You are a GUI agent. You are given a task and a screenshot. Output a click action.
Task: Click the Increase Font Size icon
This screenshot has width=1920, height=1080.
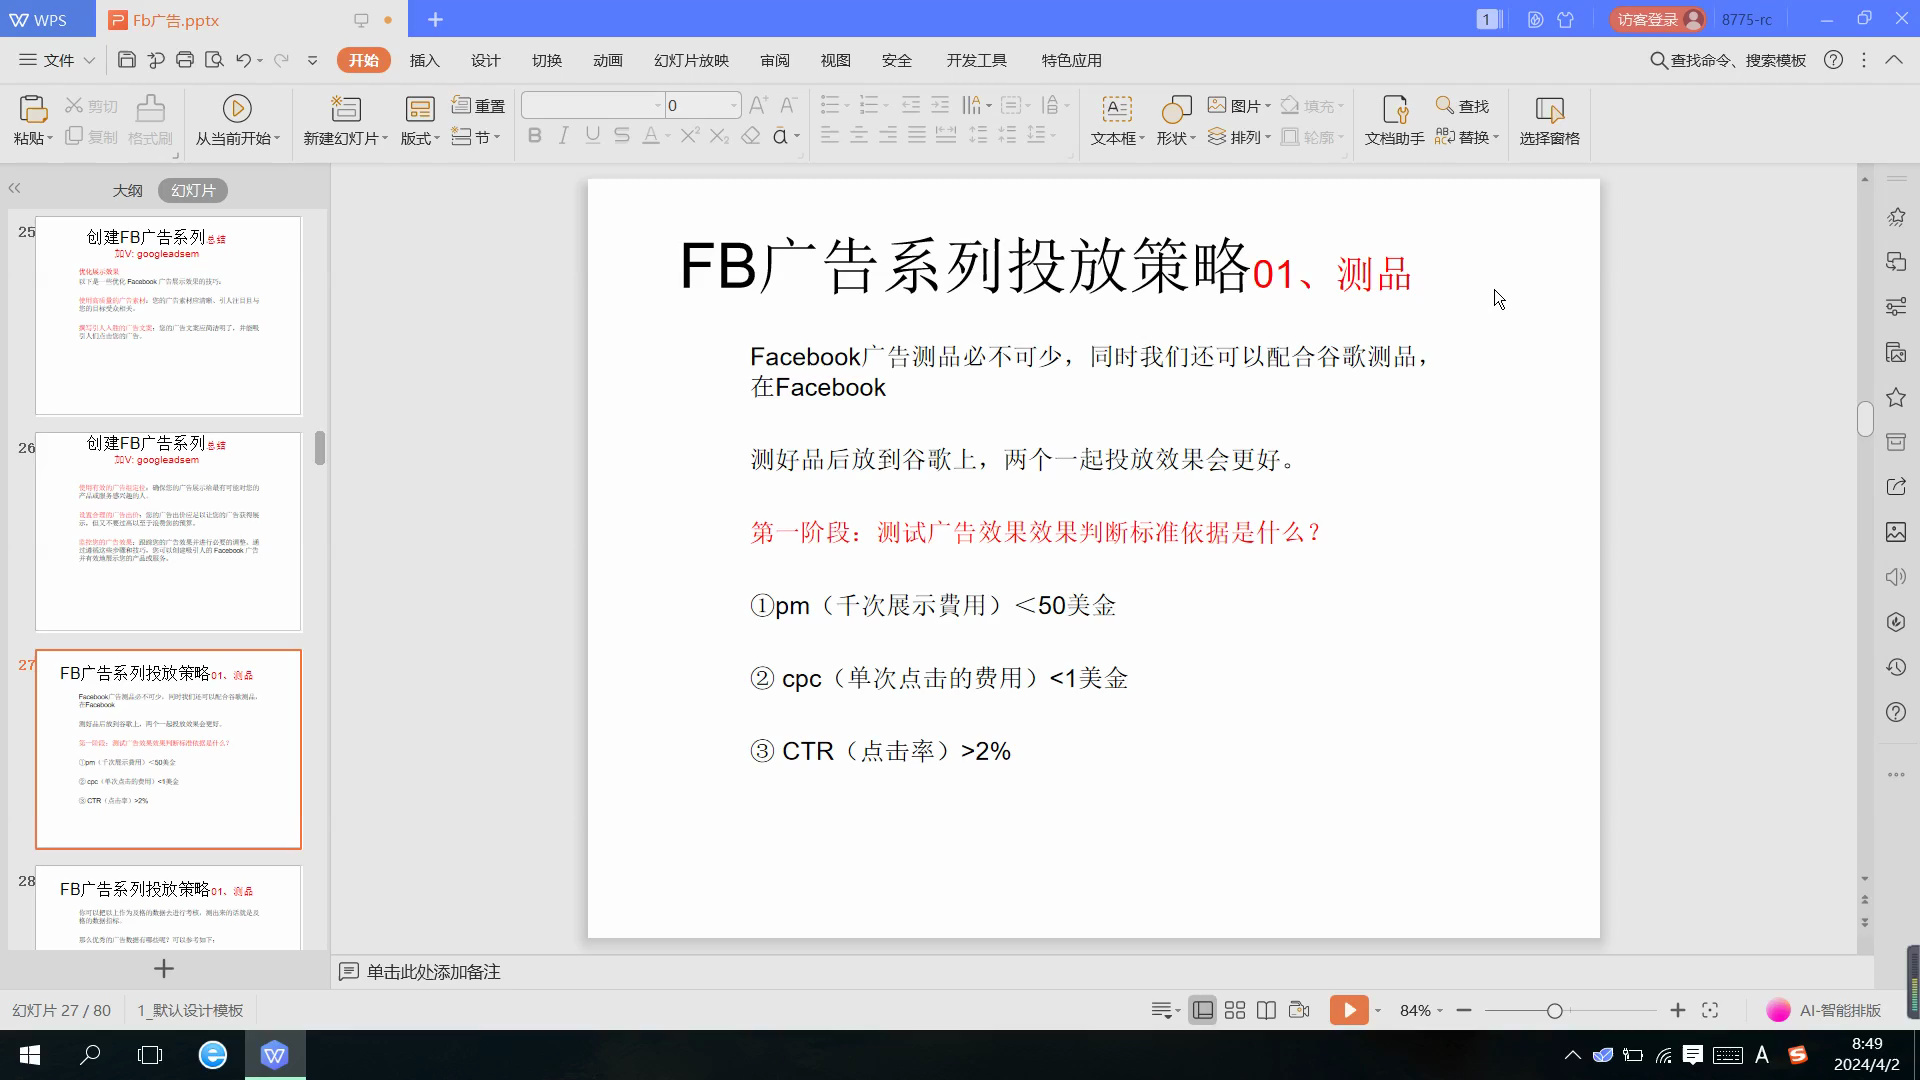pyautogui.click(x=758, y=105)
